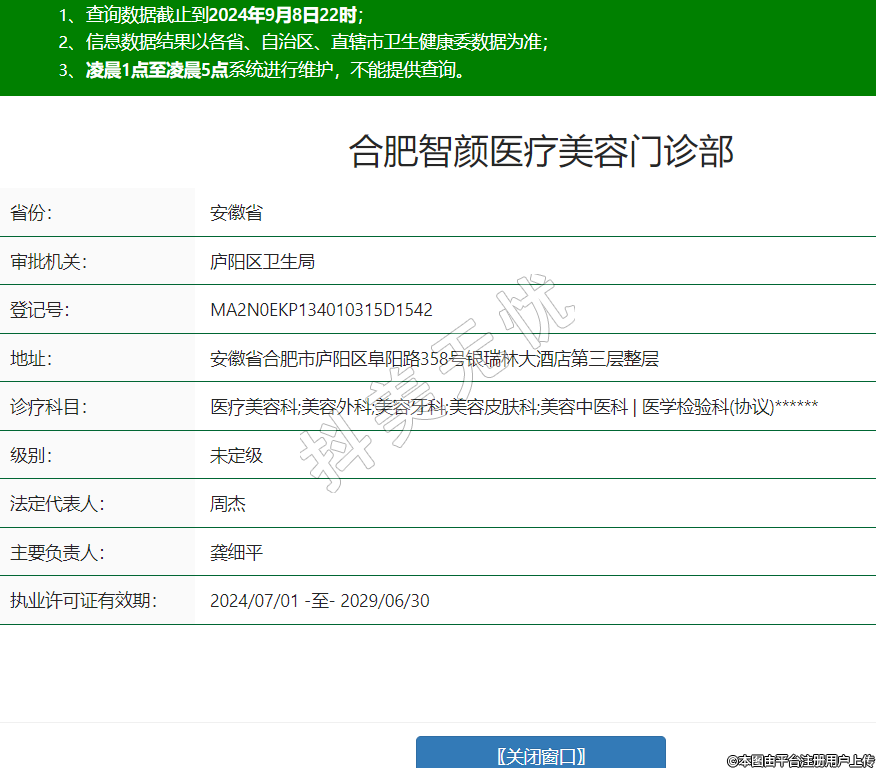The height and width of the screenshot is (768, 876).
Task: Click the notice about 卫生健康委 data source
Action: coord(303,42)
